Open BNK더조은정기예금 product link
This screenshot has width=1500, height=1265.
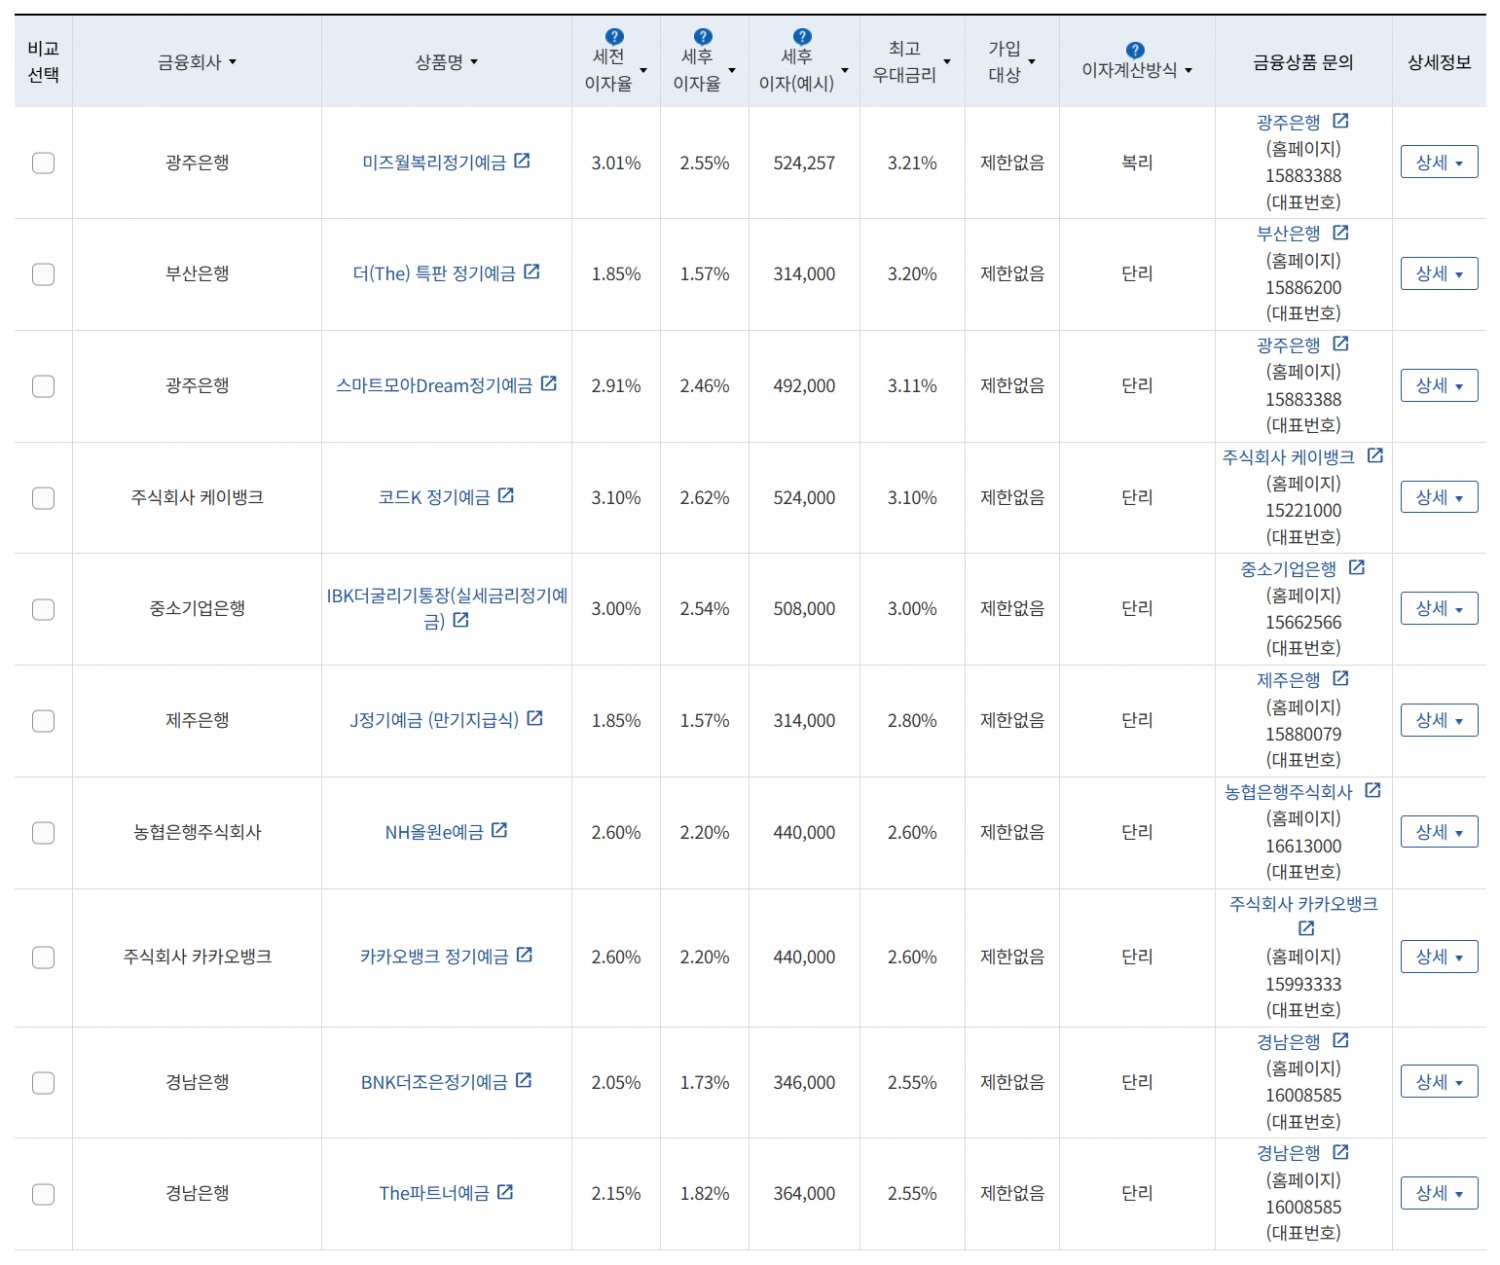click(x=434, y=1083)
